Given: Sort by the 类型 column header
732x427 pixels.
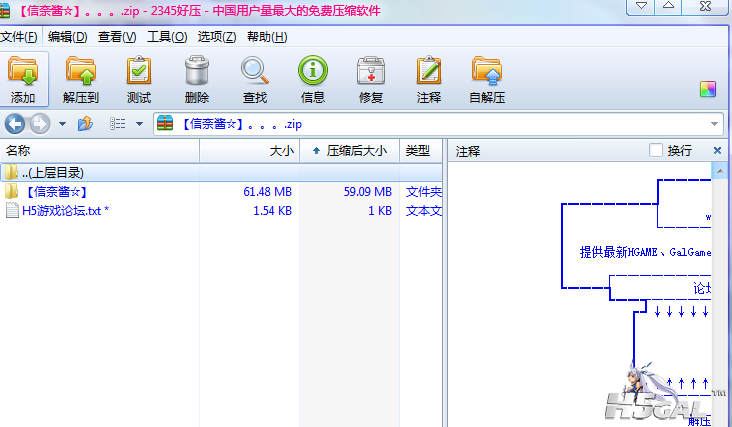Looking at the screenshot, I should pos(421,151).
